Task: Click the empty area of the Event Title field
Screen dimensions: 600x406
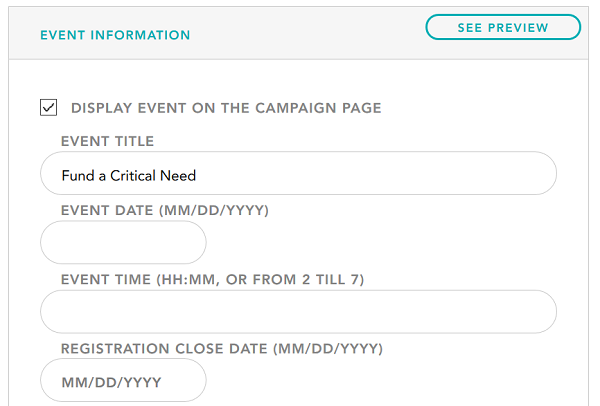Action: pos(375,173)
